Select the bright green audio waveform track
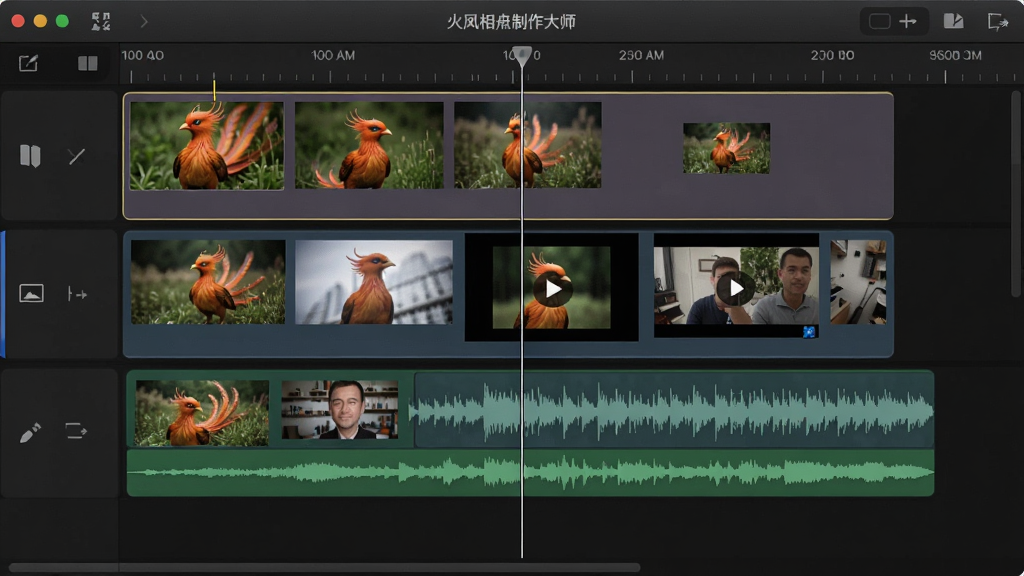Viewport: 1024px width, 576px height. [x=530, y=472]
